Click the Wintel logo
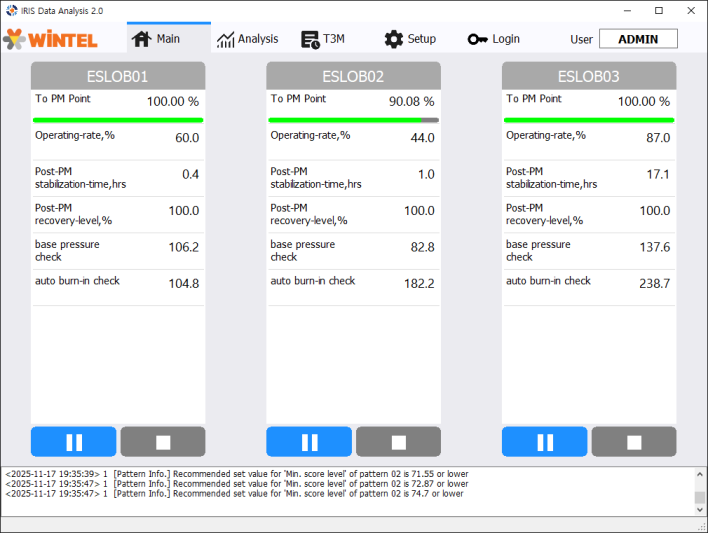The image size is (708, 533). tap(50, 39)
